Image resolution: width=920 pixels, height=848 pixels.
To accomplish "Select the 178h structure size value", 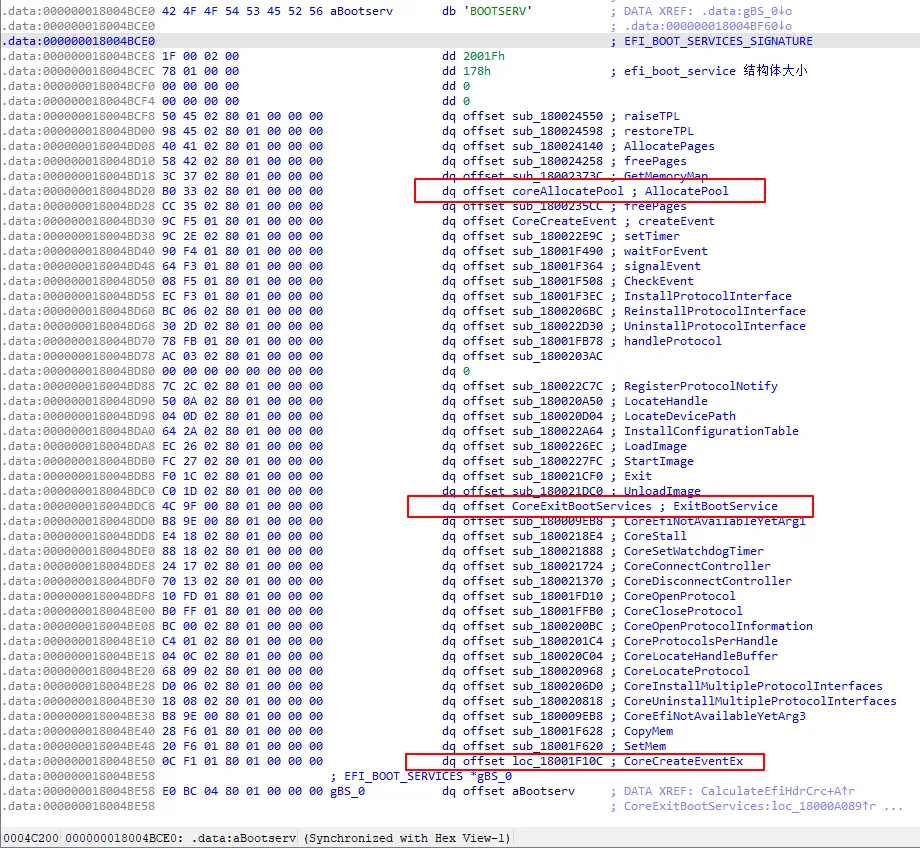I will coord(477,71).
